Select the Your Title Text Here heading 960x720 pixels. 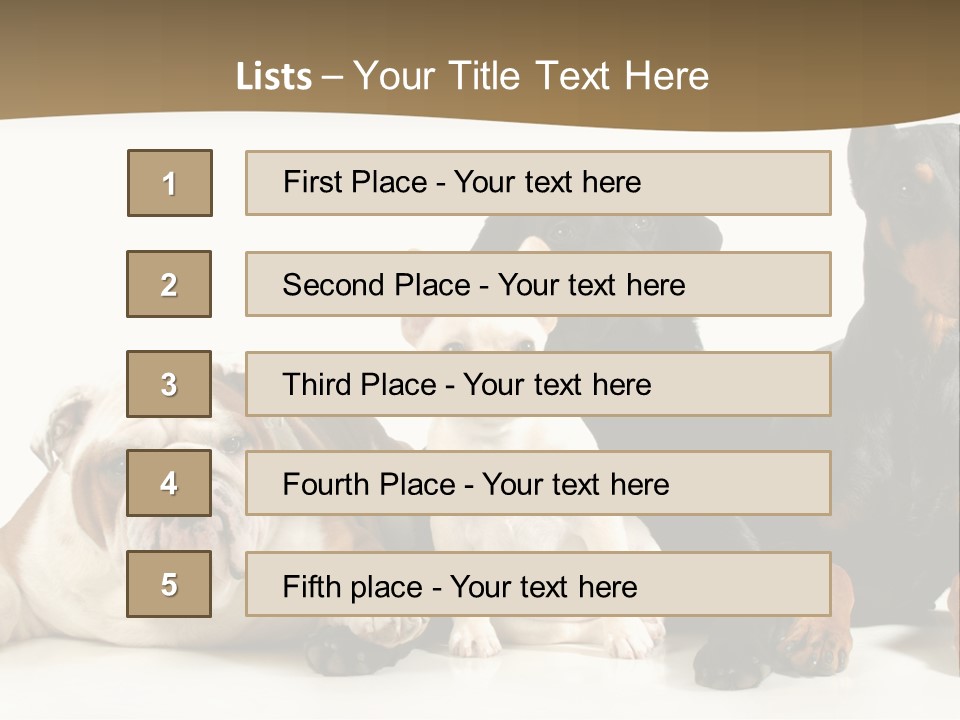click(531, 76)
